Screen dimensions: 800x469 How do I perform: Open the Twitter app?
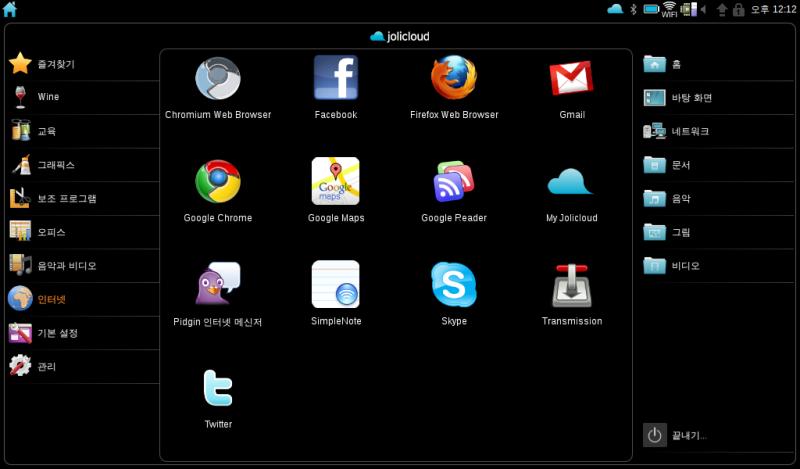pos(218,388)
